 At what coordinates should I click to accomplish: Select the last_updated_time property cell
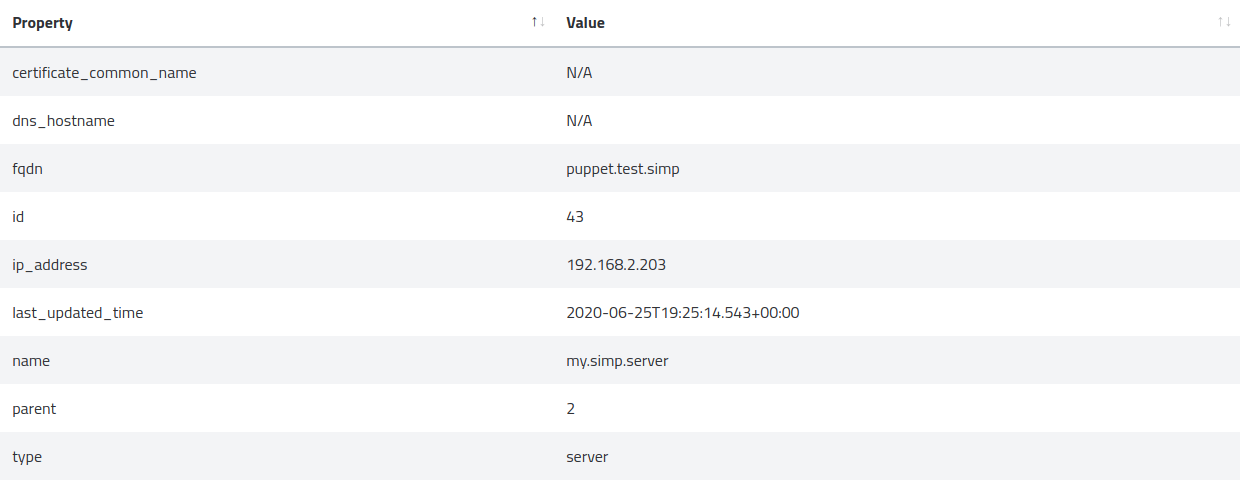pos(78,313)
